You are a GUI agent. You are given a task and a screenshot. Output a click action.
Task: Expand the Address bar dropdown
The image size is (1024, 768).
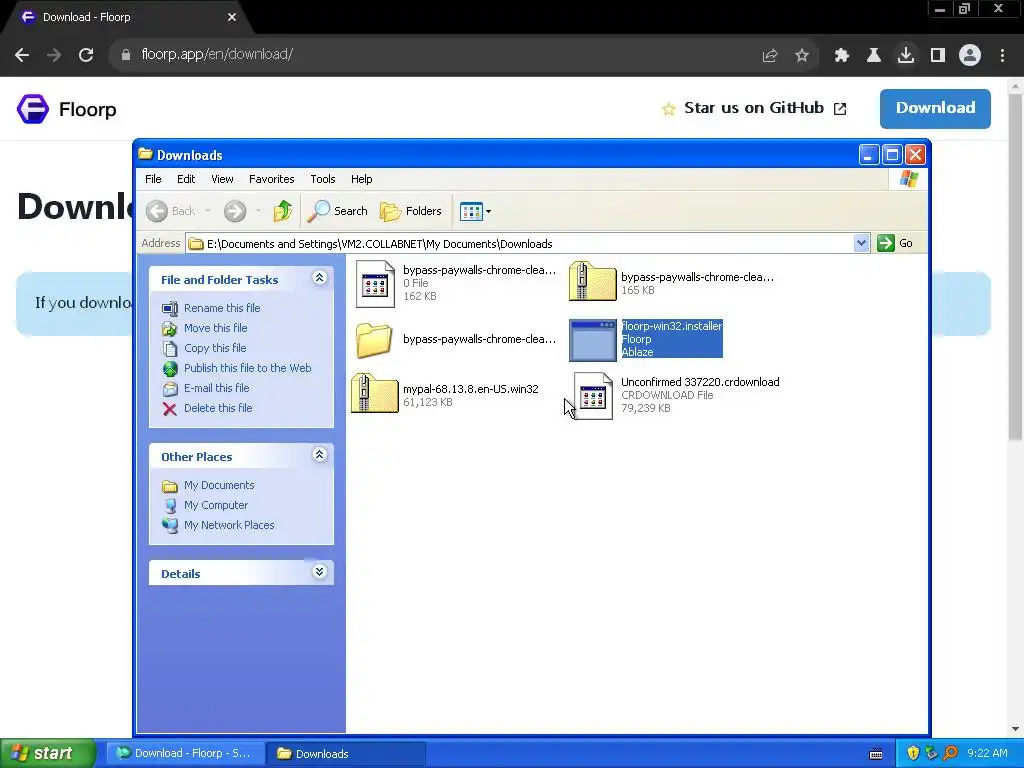click(861, 244)
